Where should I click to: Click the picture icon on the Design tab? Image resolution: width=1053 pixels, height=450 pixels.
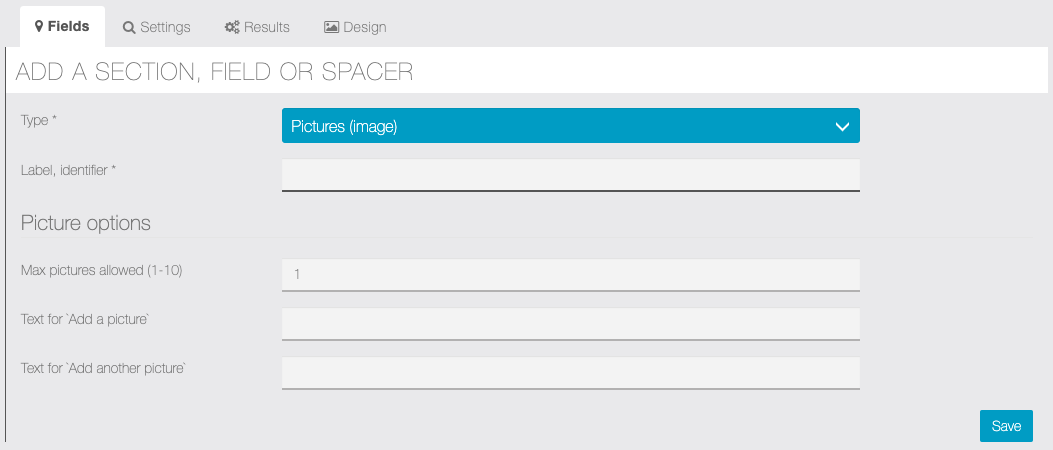332,28
